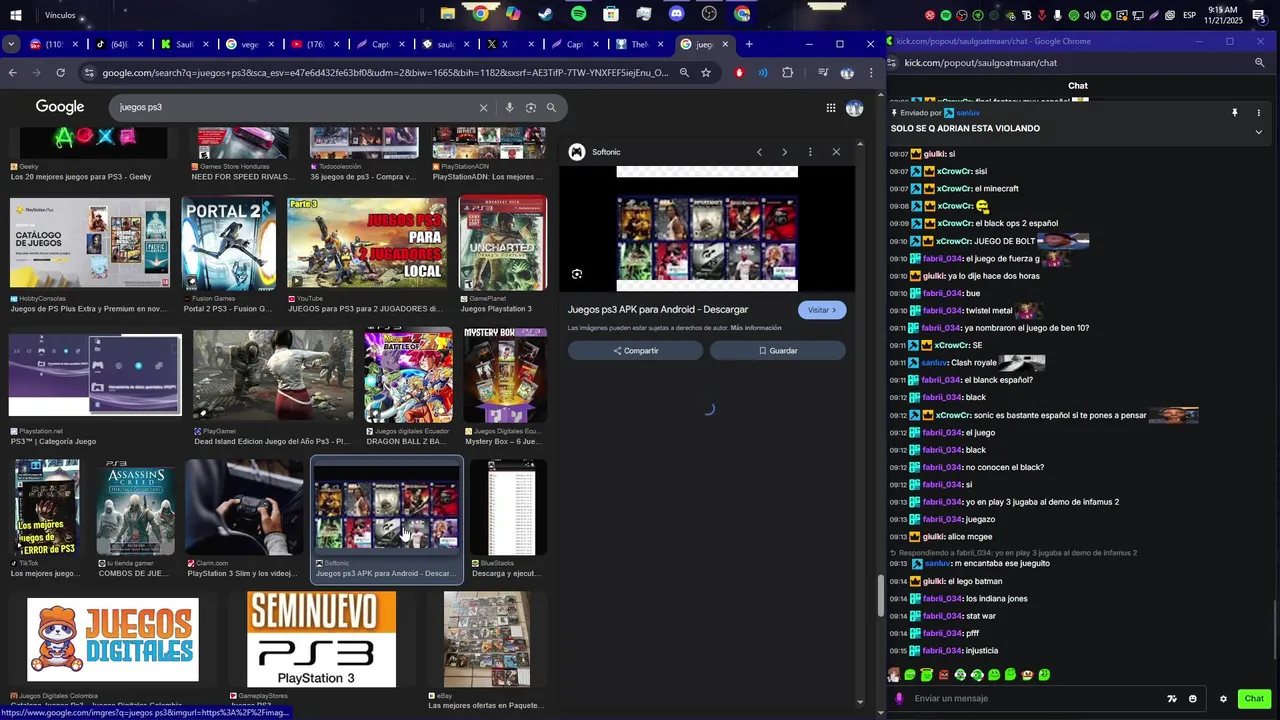This screenshot has height=720, width=1280.
Task: Click the Compartir button
Action: (x=636, y=351)
